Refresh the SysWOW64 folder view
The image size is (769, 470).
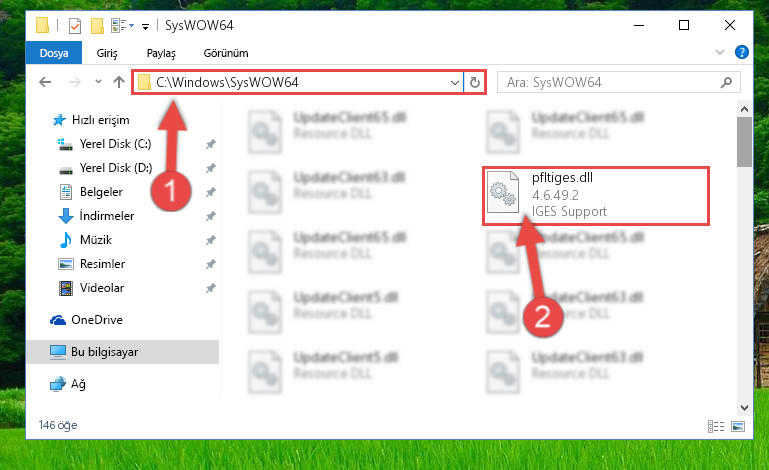pyautogui.click(x=474, y=82)
